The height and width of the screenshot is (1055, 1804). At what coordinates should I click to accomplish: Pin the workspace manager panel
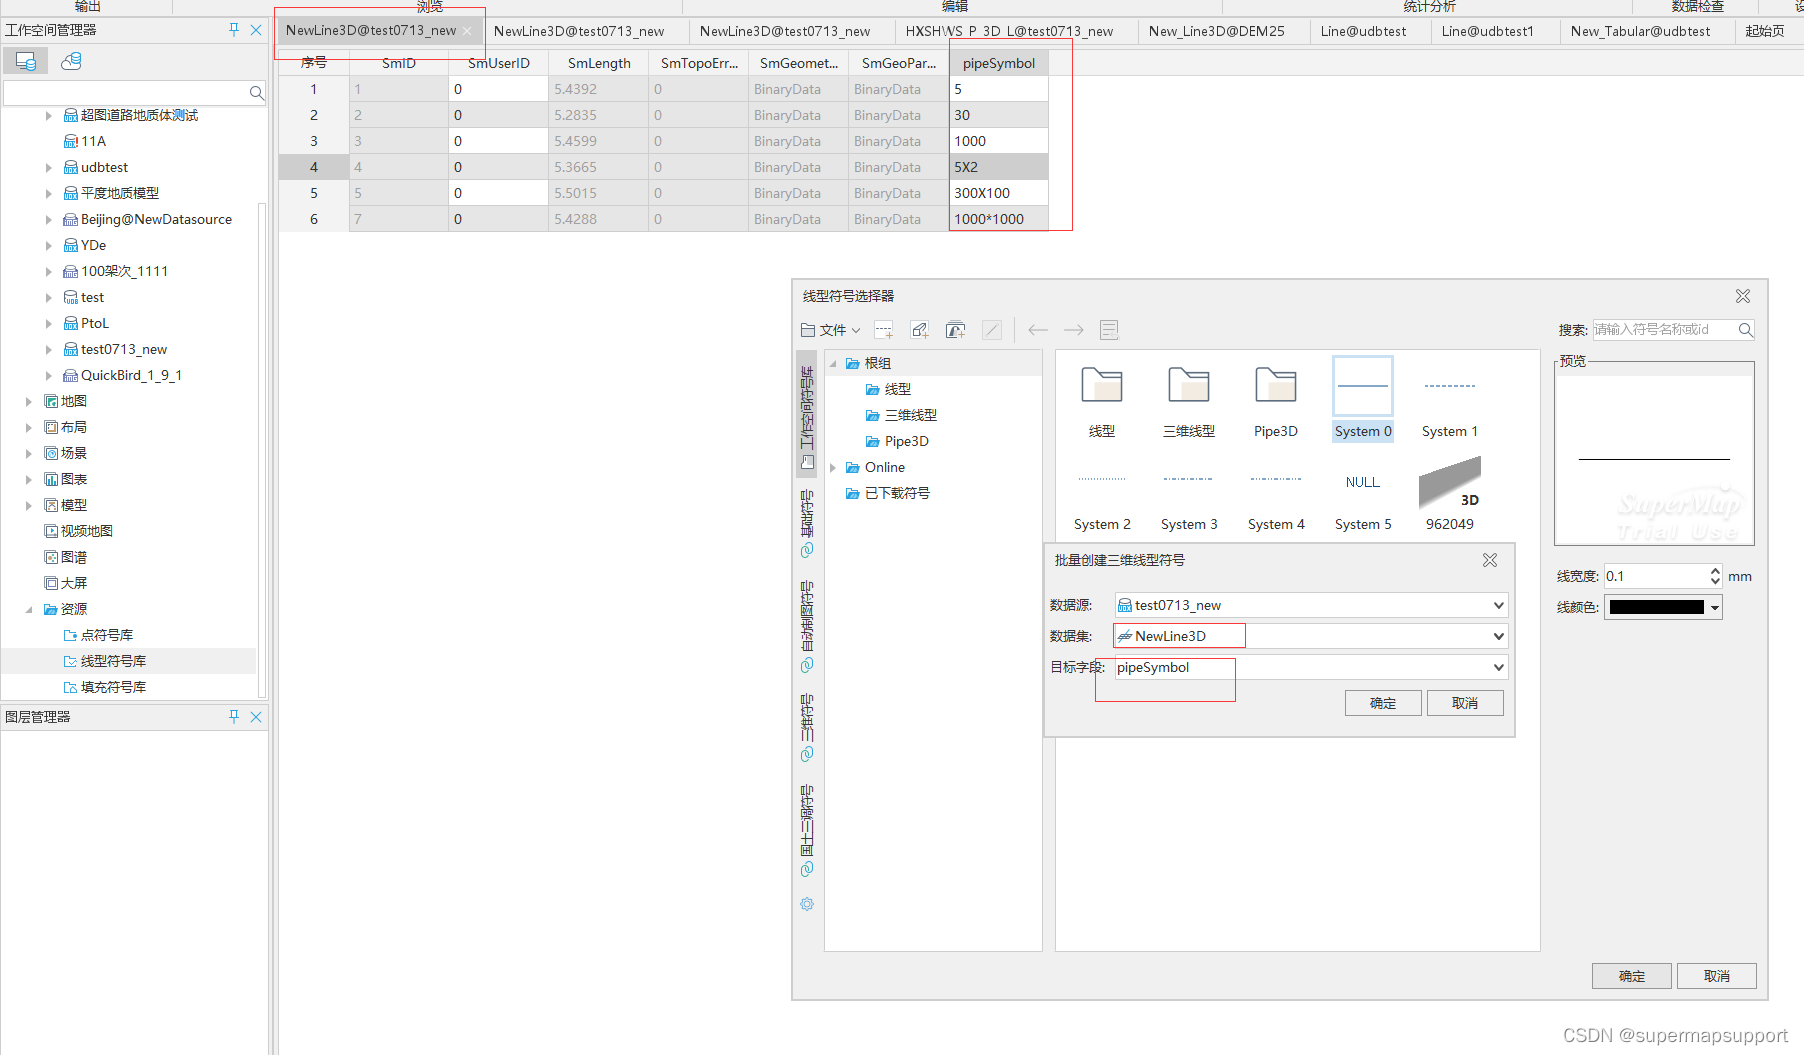tap(234, 30)
